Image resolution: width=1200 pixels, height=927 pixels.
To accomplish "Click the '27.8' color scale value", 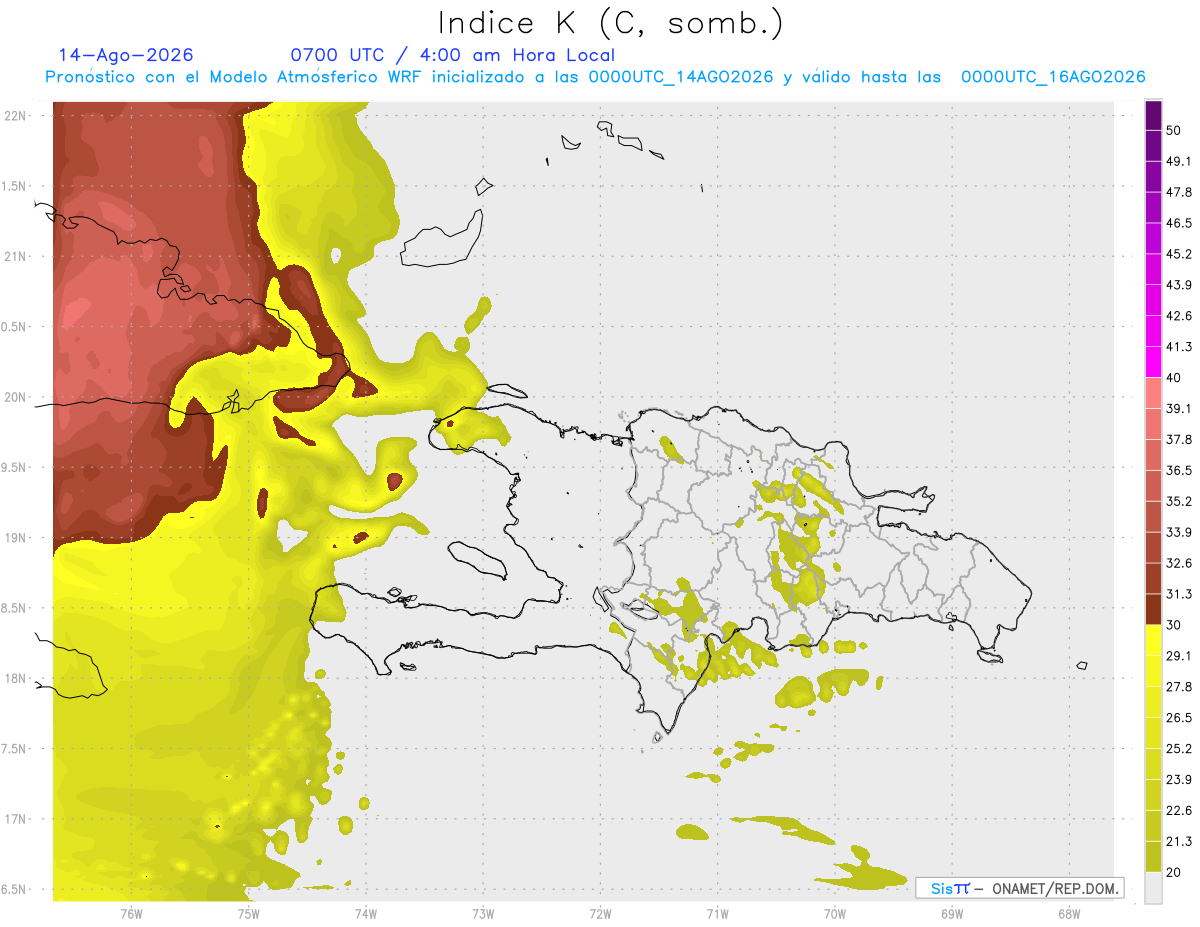I will pos(1179,686).
